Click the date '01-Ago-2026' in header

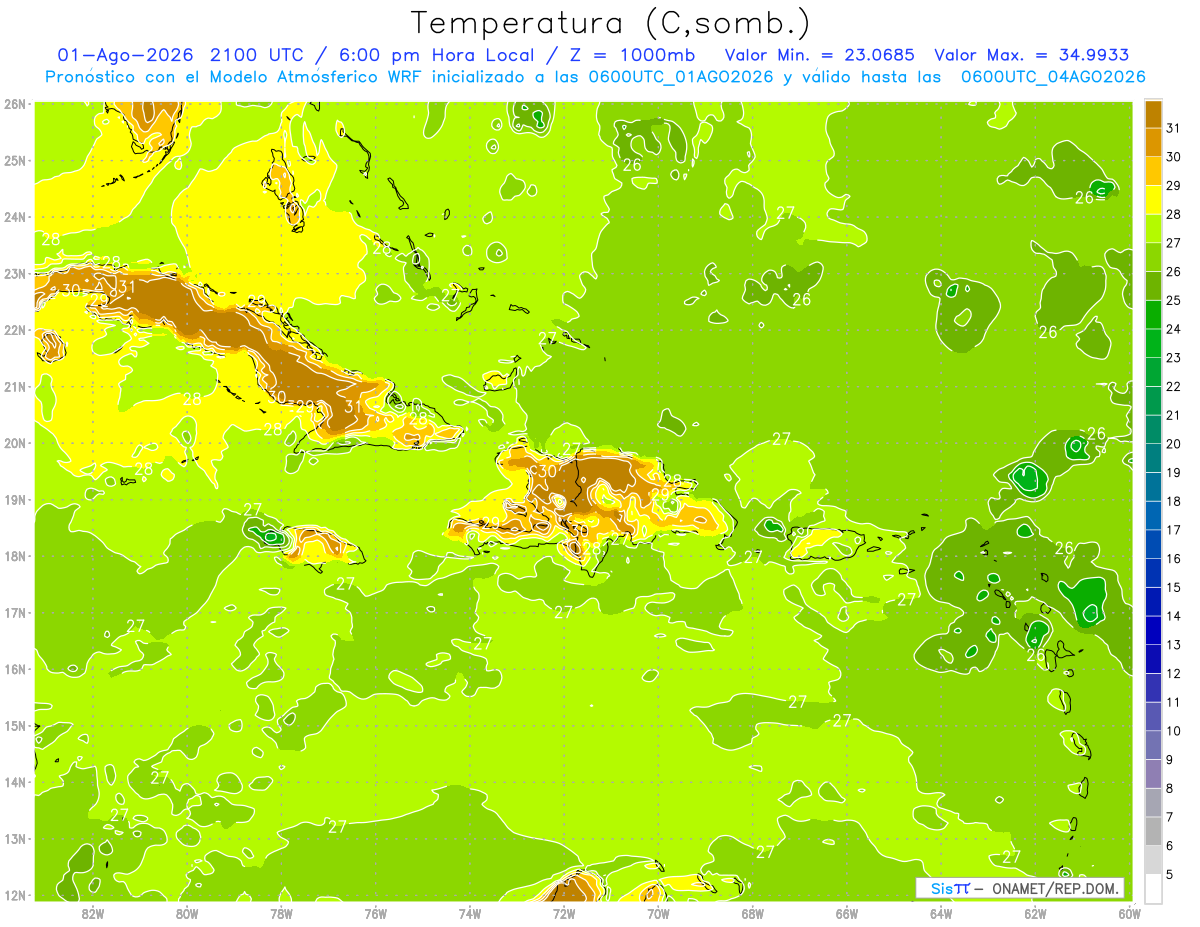126,55
